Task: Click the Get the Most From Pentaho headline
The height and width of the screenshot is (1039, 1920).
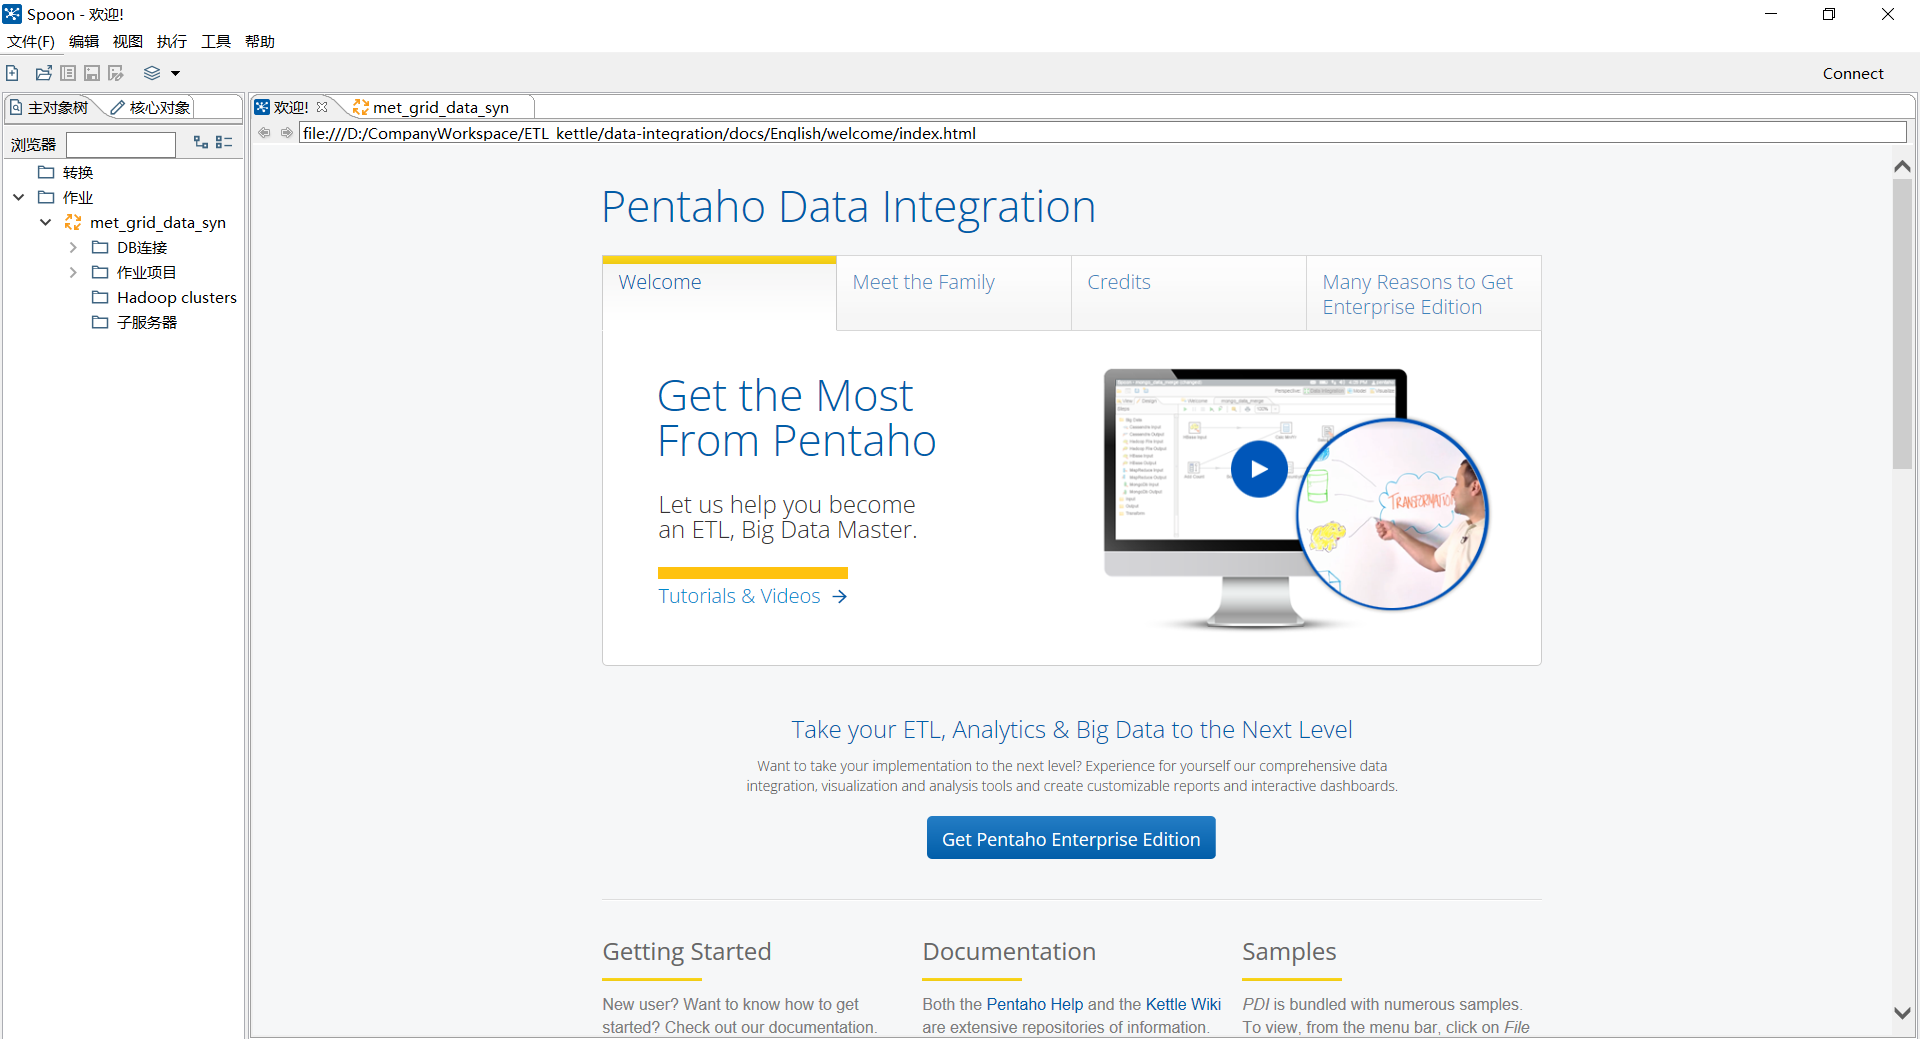Action: [x=797, y=418]
